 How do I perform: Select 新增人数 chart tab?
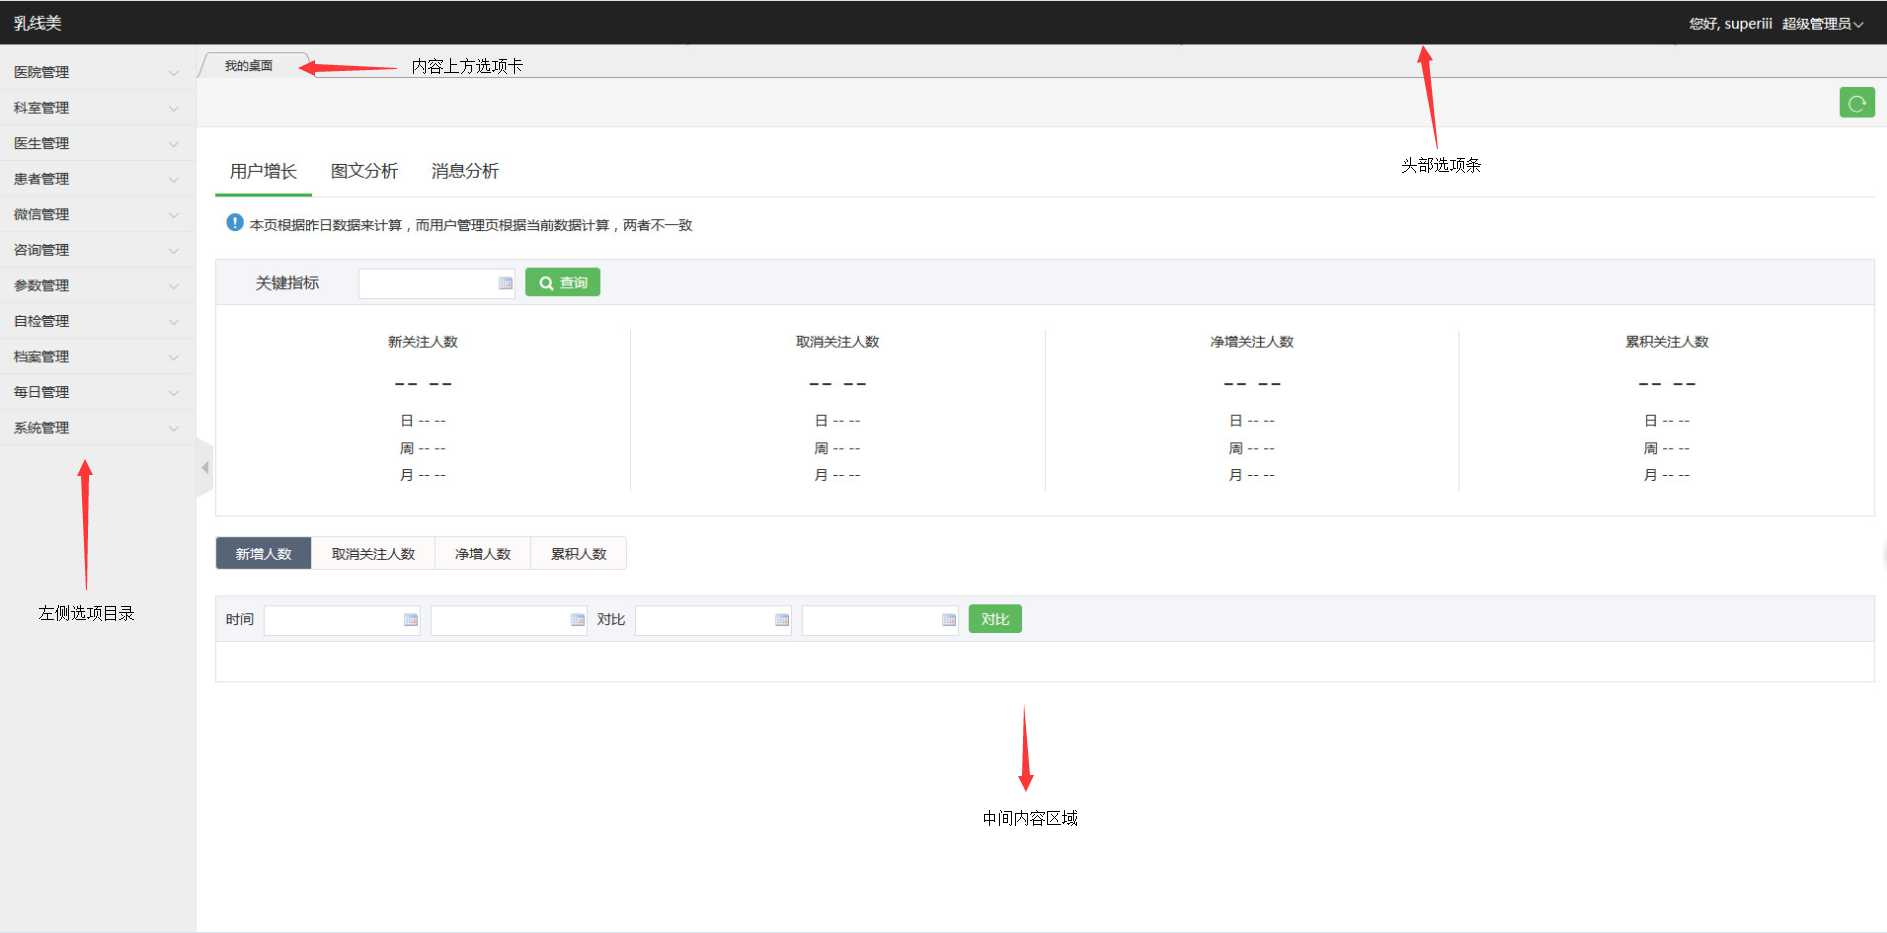click(264, 554)
